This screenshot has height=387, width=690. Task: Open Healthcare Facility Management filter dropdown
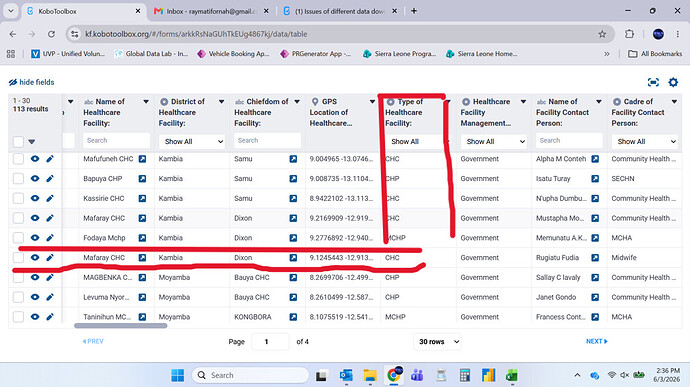[x=494, y=141]
